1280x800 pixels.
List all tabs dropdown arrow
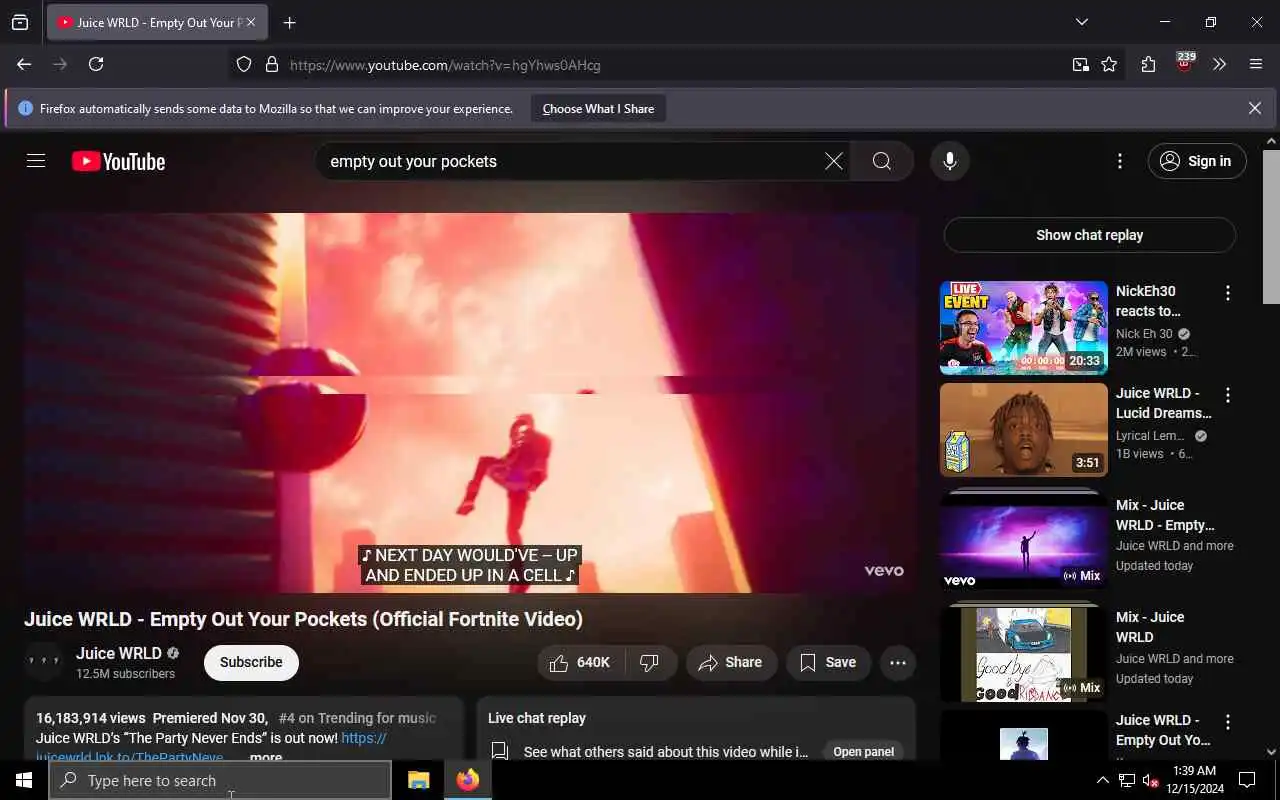point(1081,22)
